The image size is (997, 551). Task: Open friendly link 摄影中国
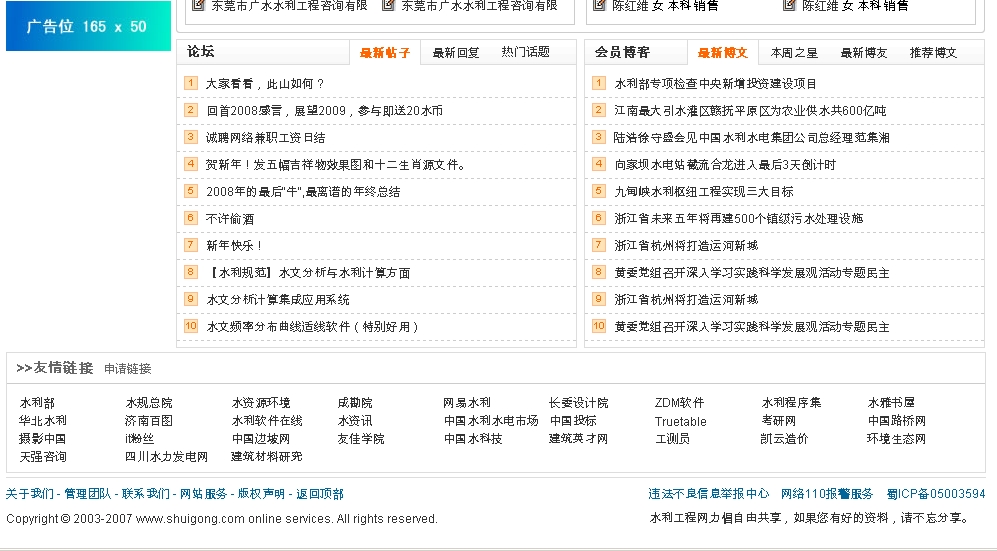[43, 439]
